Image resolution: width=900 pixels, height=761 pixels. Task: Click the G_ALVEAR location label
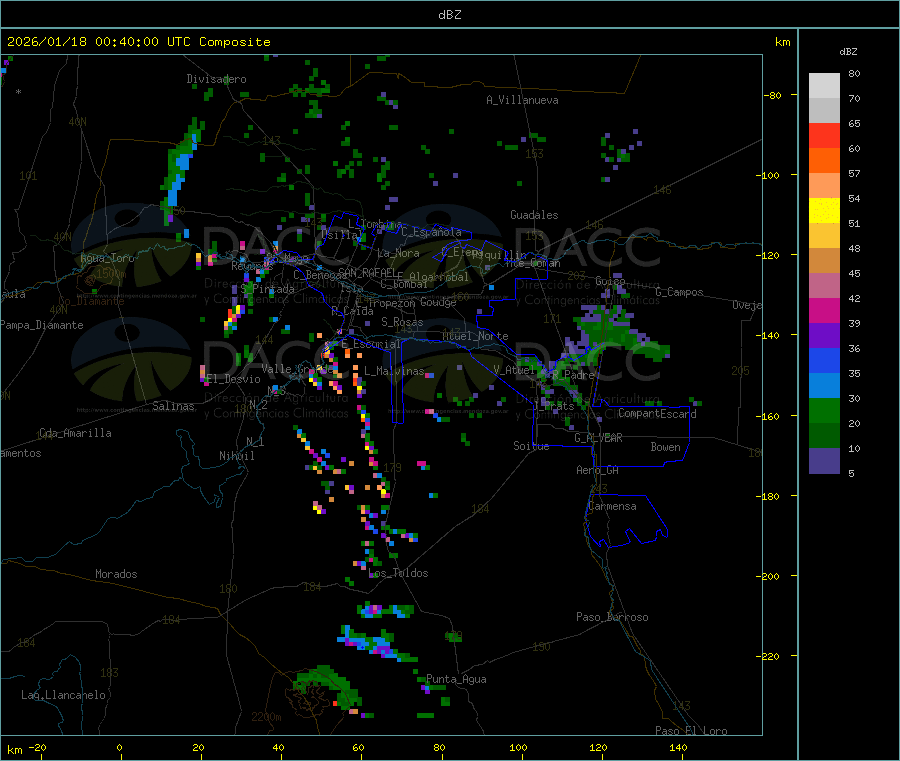(598, 438)
